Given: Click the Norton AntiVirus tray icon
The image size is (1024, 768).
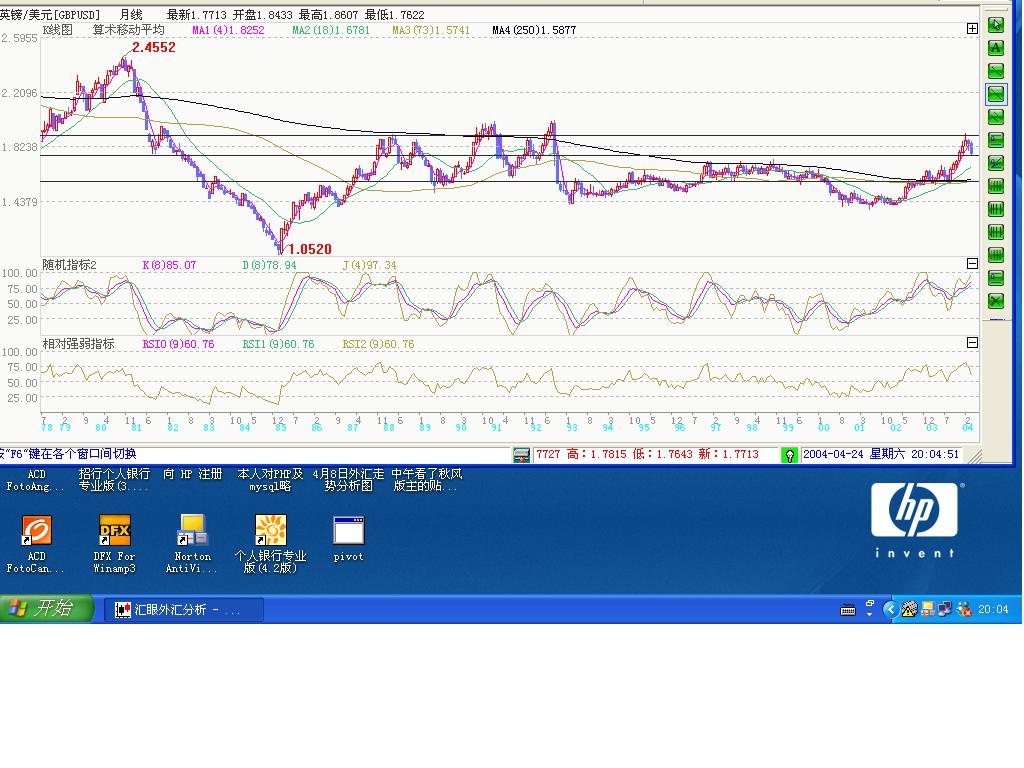Looking at the screenshot, I should [x=927, y=609].
